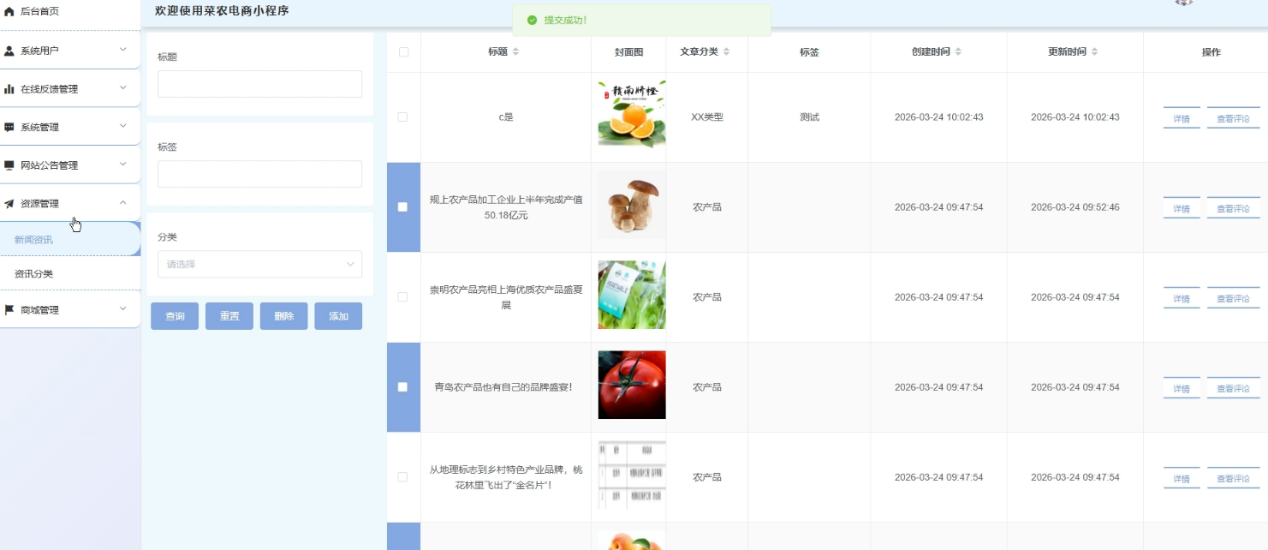Click the home icon beside 后台首页
This screenshot has height=550, width=1268.
pyautogui.click(x=9, y=11)
